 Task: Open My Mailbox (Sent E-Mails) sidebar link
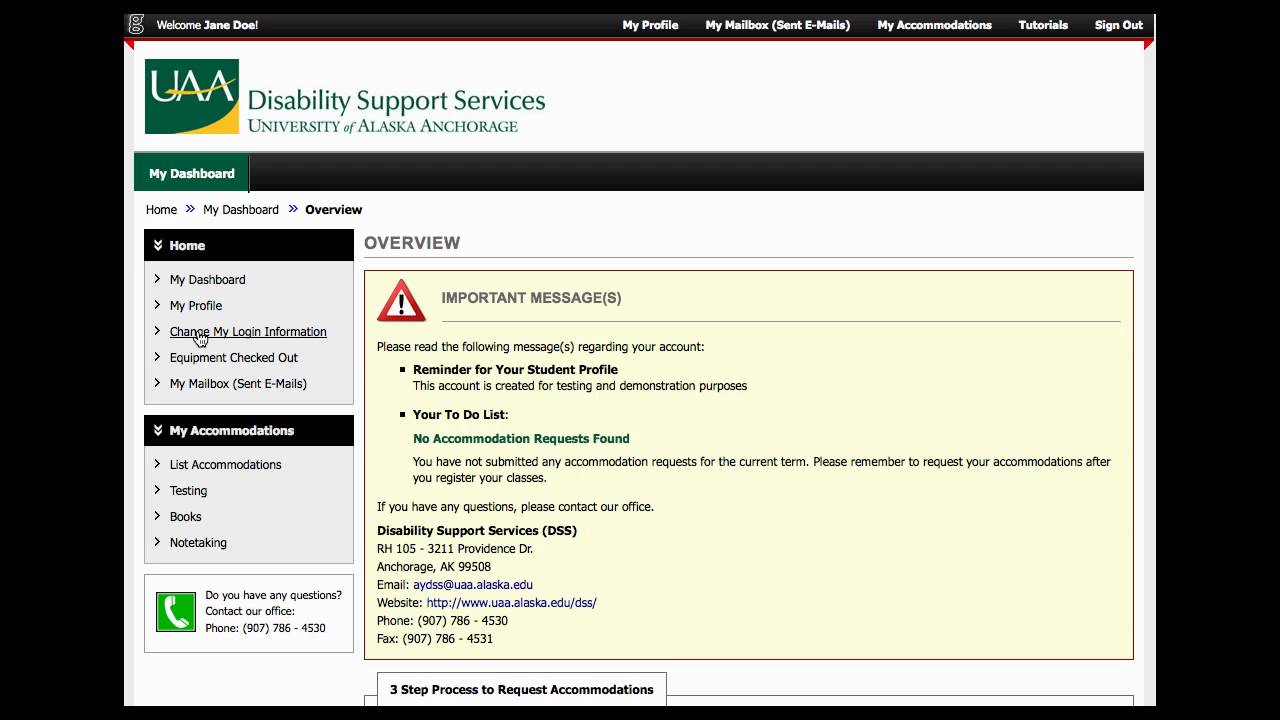click(238, 383)
